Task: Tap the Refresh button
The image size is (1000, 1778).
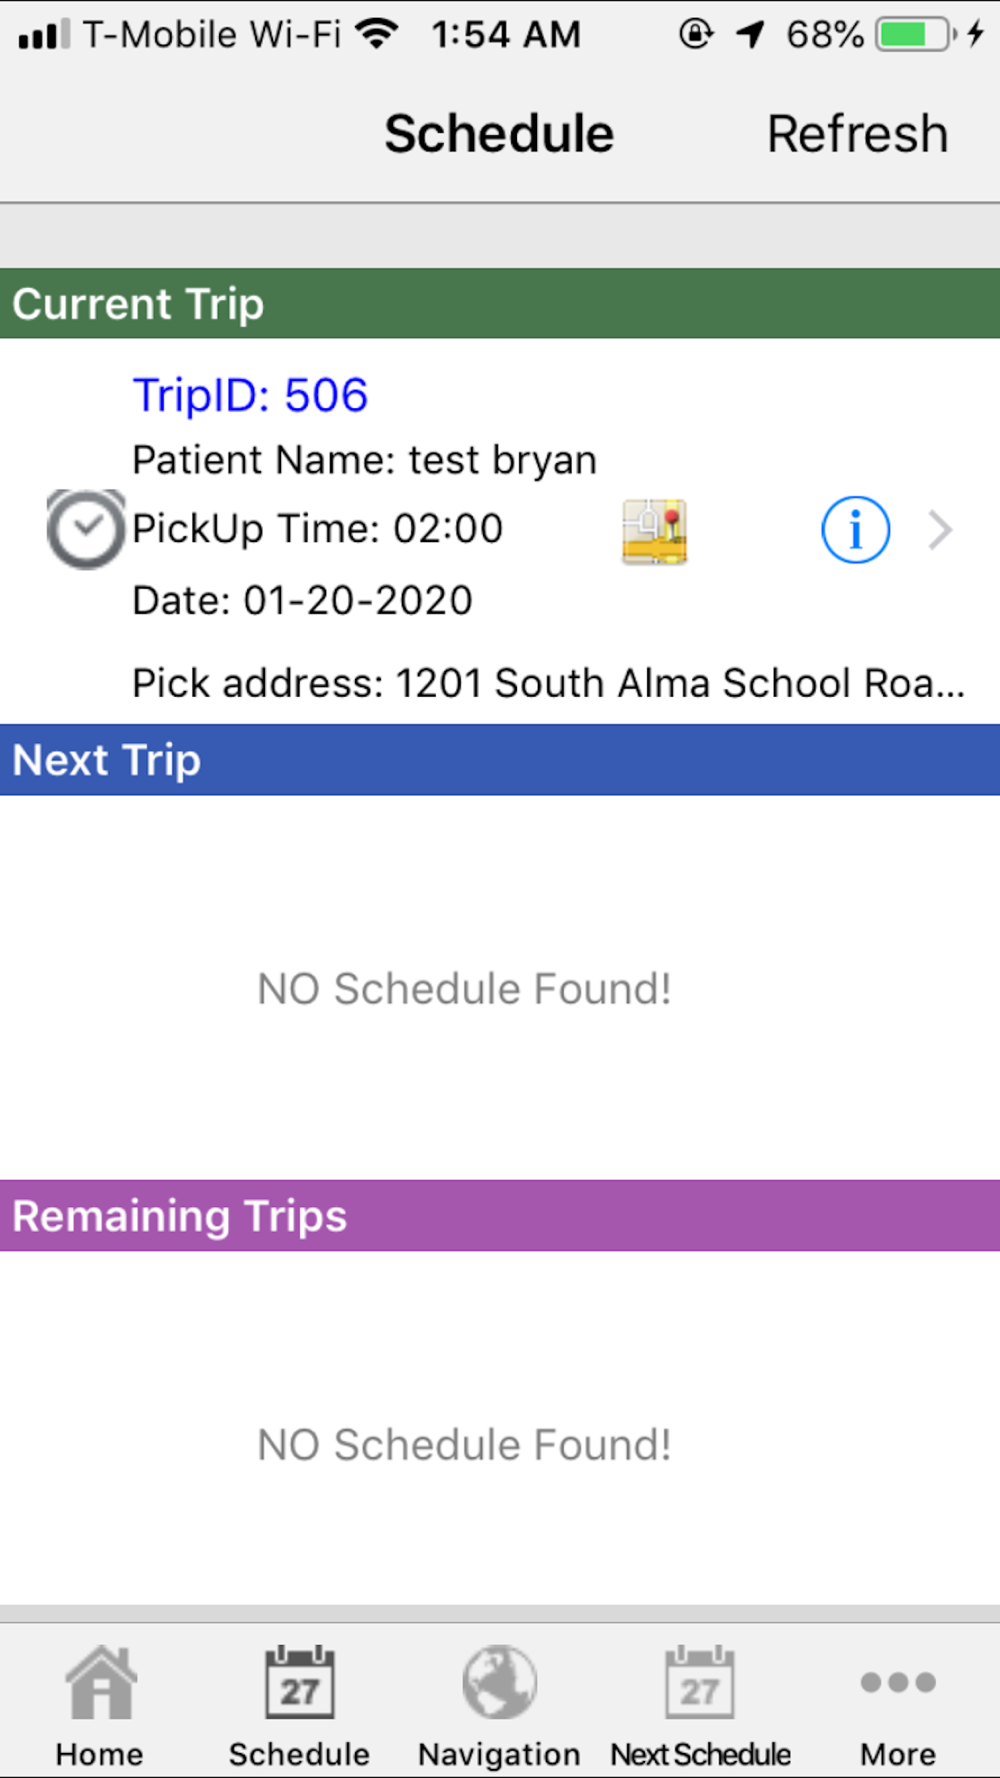Action: pos(857,134)
